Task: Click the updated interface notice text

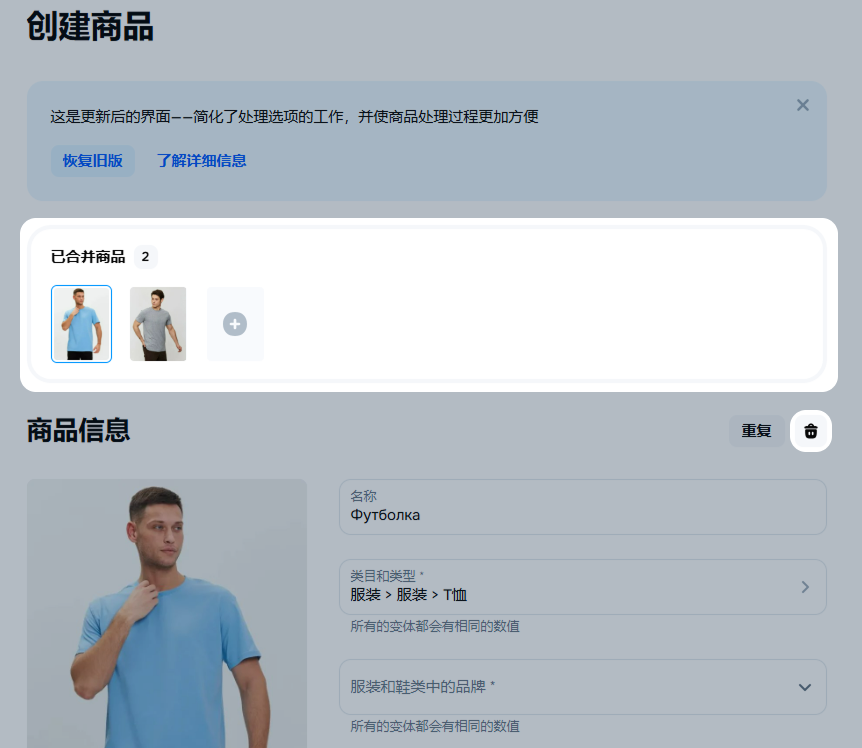Action: tap(294, 117)
